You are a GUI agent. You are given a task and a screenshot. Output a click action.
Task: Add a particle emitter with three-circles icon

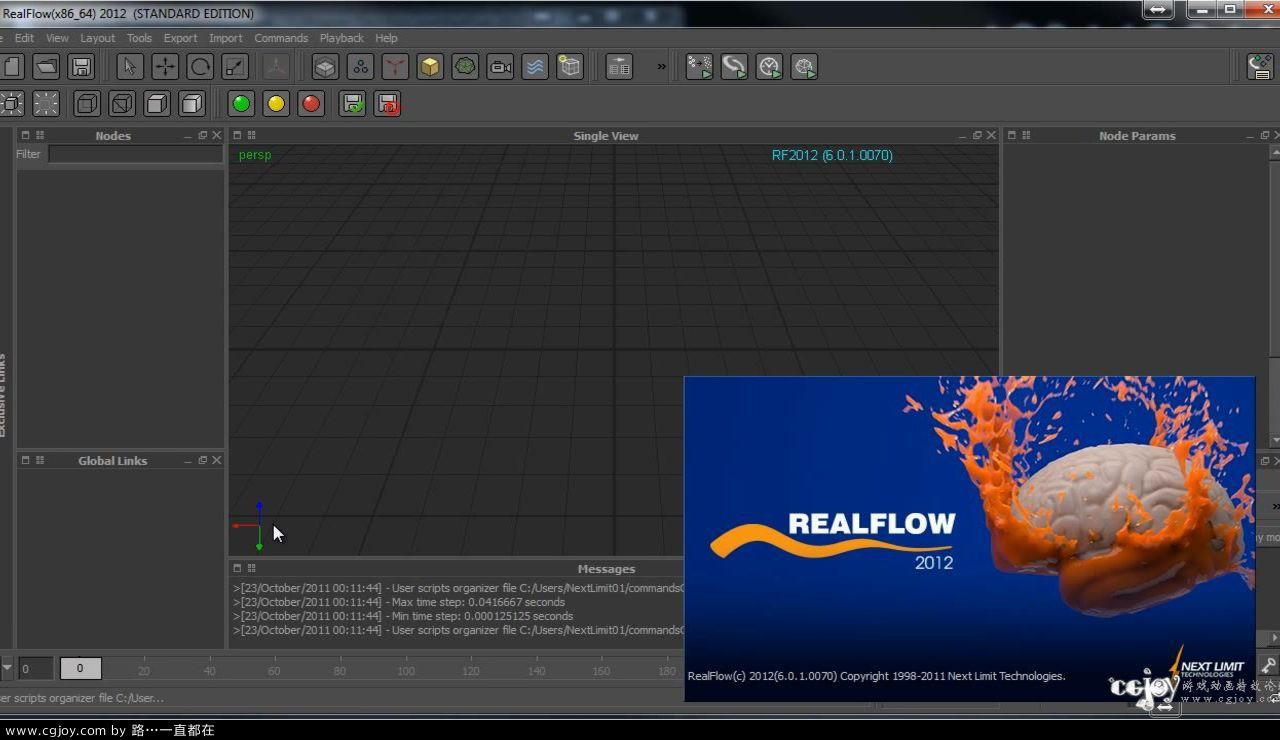pos(360,67)
